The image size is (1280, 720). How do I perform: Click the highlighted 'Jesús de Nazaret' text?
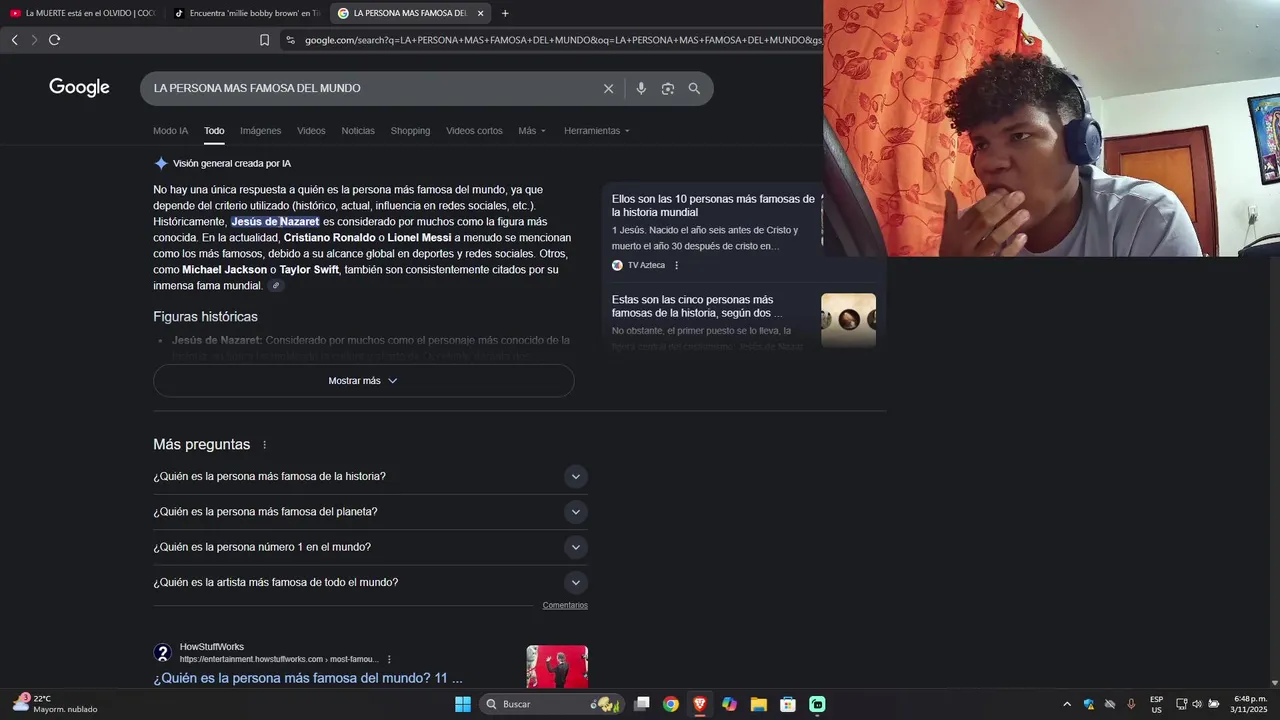click(x=275, y=222)
